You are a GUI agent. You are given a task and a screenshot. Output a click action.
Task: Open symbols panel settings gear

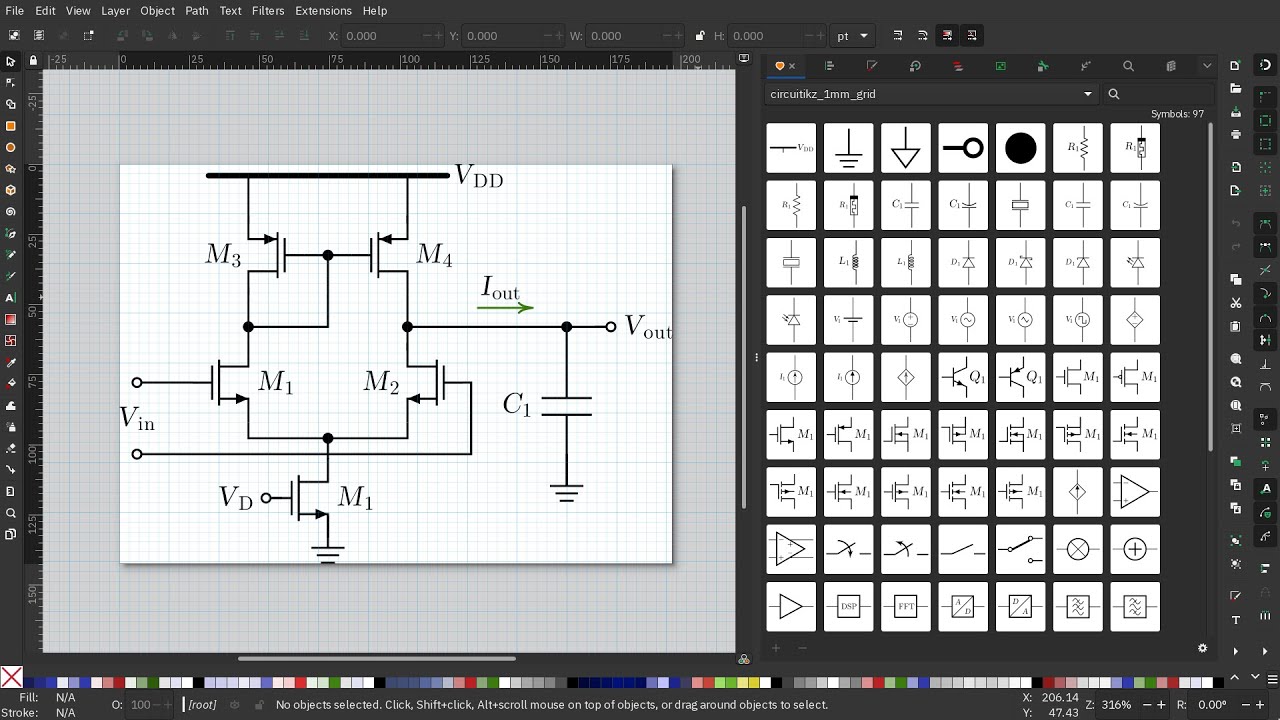coord(1202,648)
